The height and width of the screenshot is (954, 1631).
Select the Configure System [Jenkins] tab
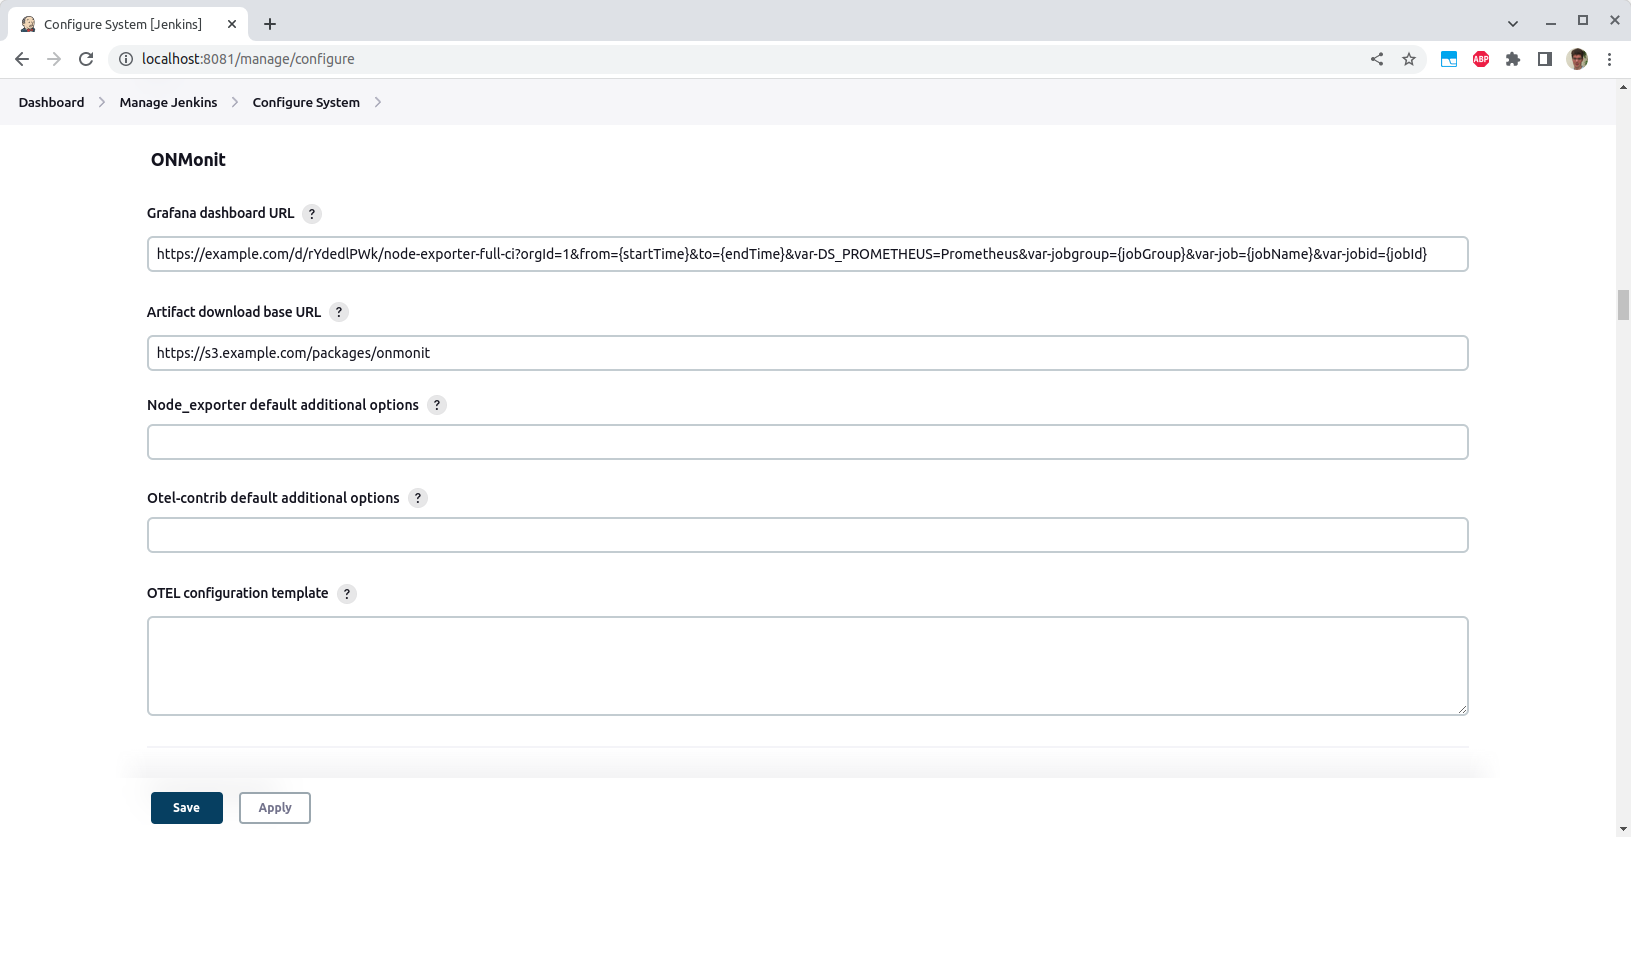coord(128,24)
